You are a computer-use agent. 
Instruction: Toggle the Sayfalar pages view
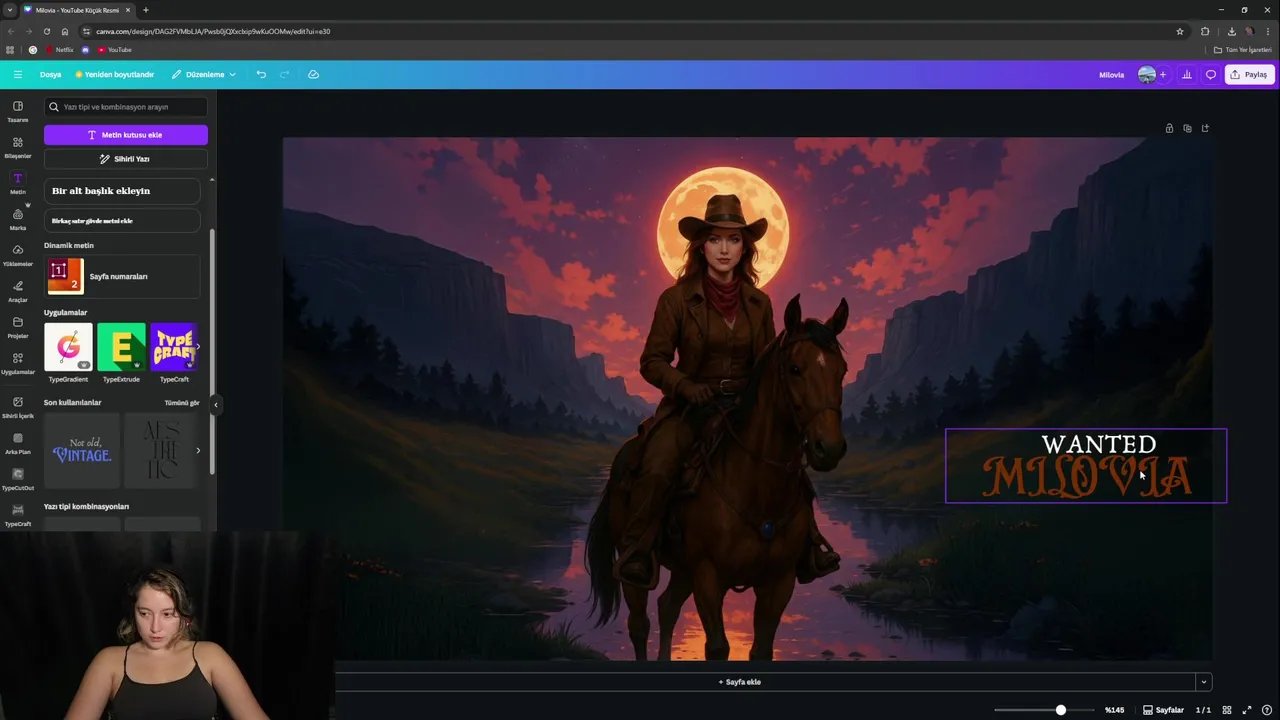point(1164,710)
